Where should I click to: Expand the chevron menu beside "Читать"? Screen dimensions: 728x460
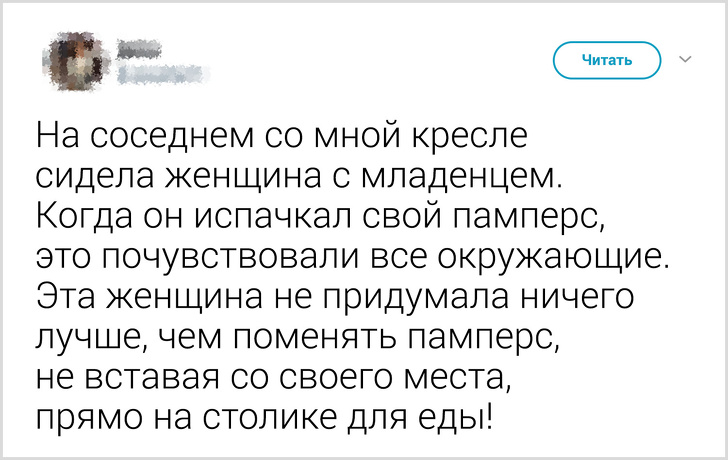pyautogui.click(x=686, y=60)
